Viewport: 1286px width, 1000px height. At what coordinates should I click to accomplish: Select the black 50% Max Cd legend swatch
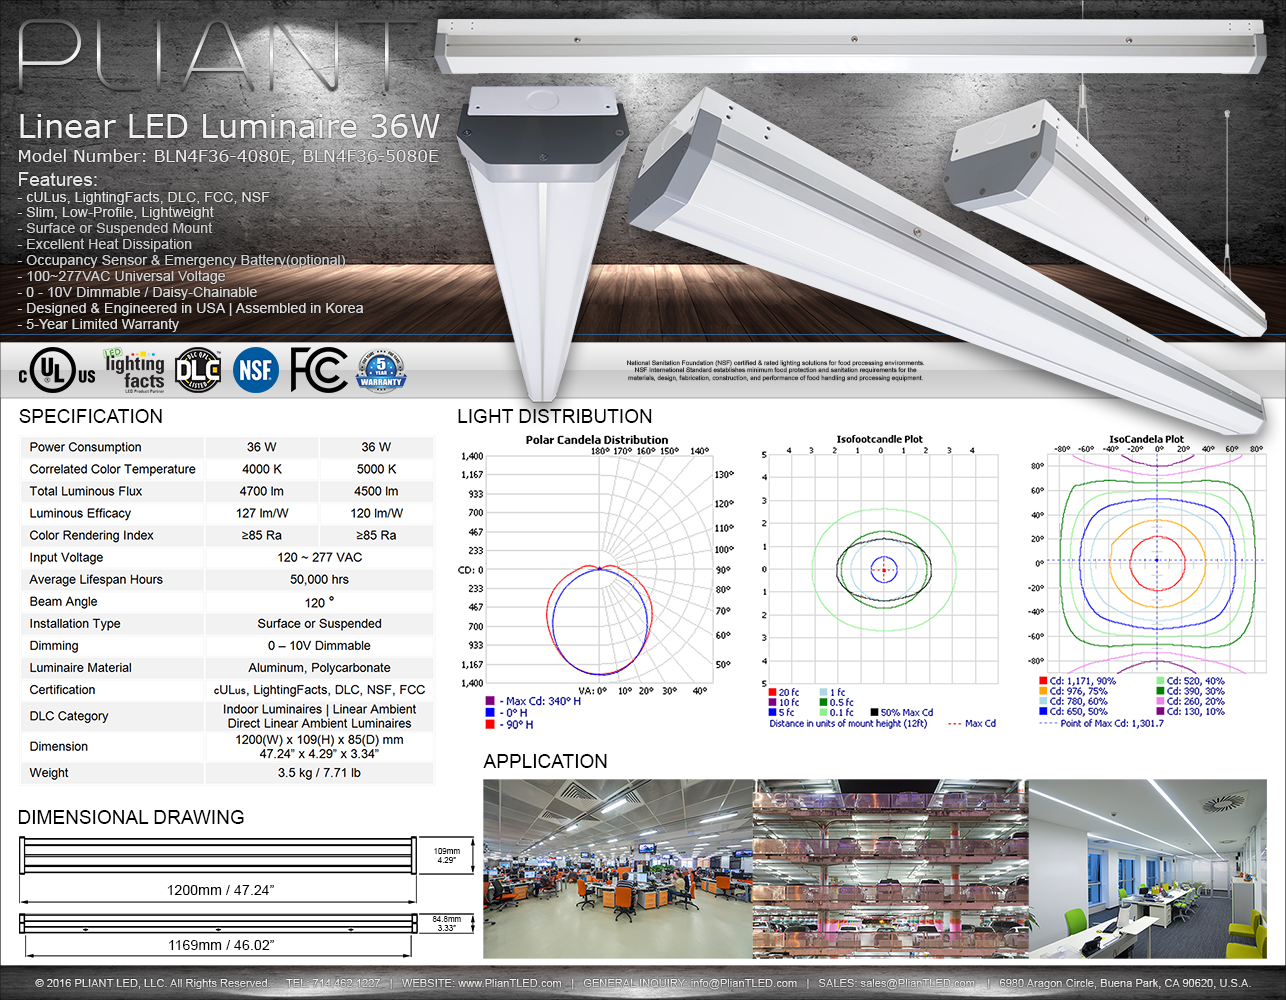(874, 712)
